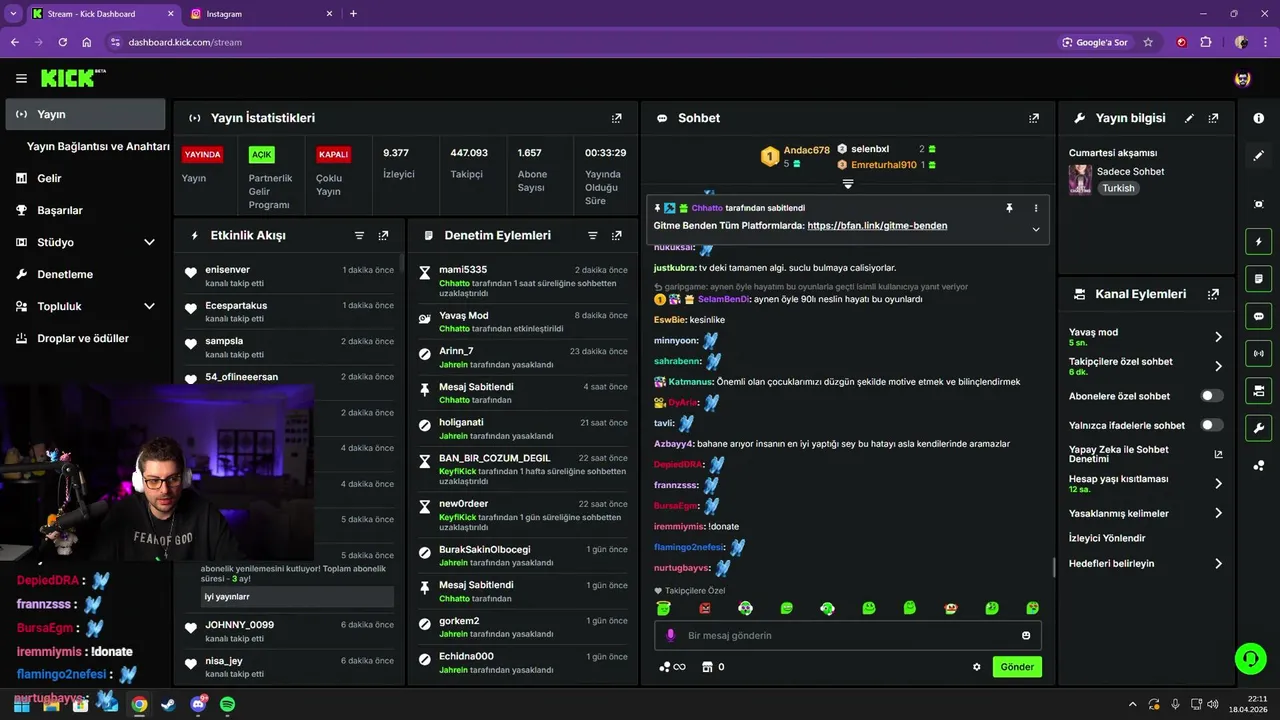Toggle Yalnızca ifadelerle sohbet switch
This screenshot has height=720, width=1280.
(1212, 425)
